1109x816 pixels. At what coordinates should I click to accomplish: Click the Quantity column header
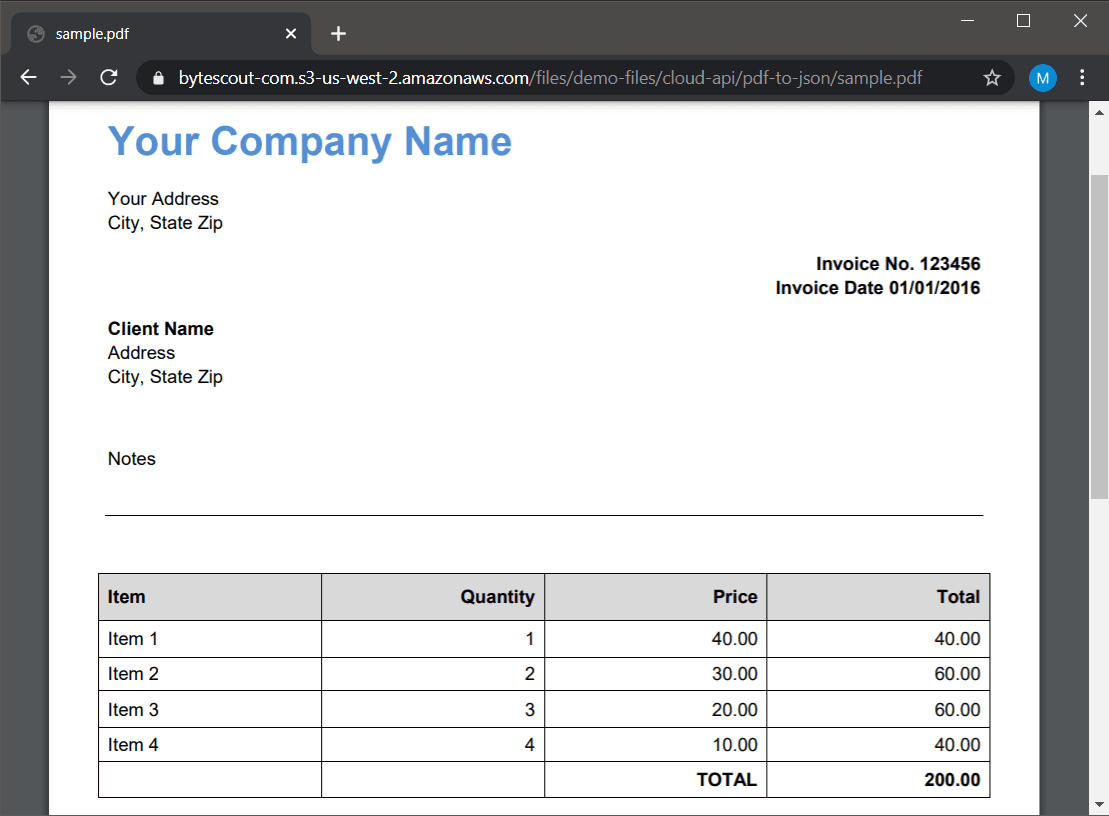500,596
